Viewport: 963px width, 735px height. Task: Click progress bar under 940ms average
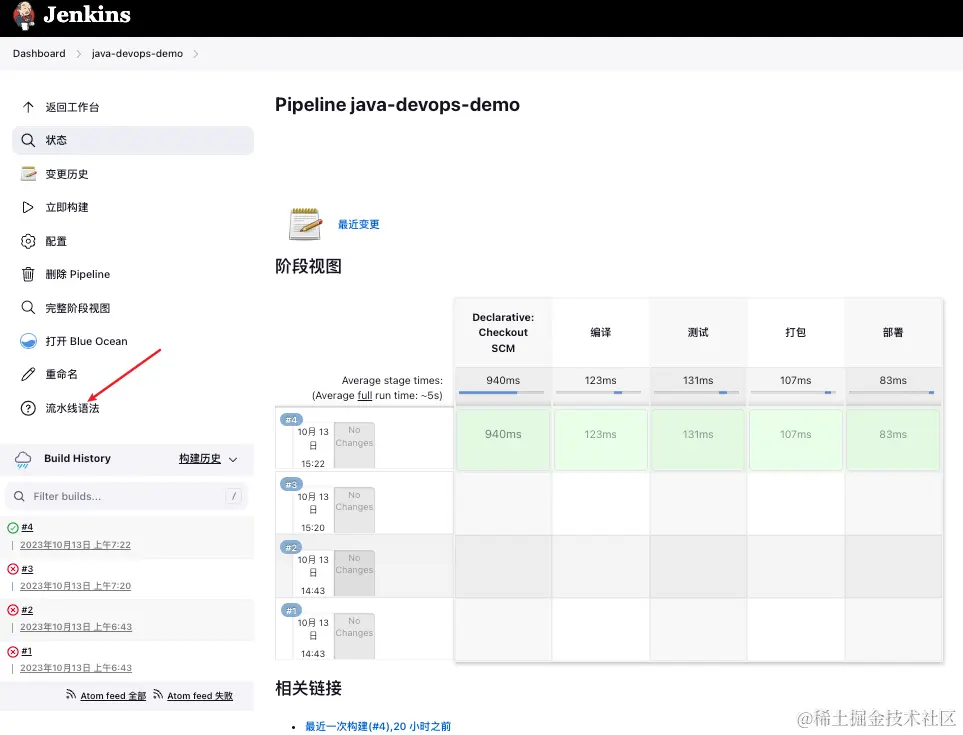501,392
